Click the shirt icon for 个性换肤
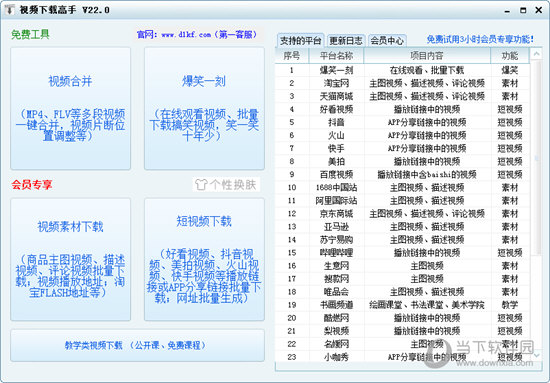 [x=201, y=185]
